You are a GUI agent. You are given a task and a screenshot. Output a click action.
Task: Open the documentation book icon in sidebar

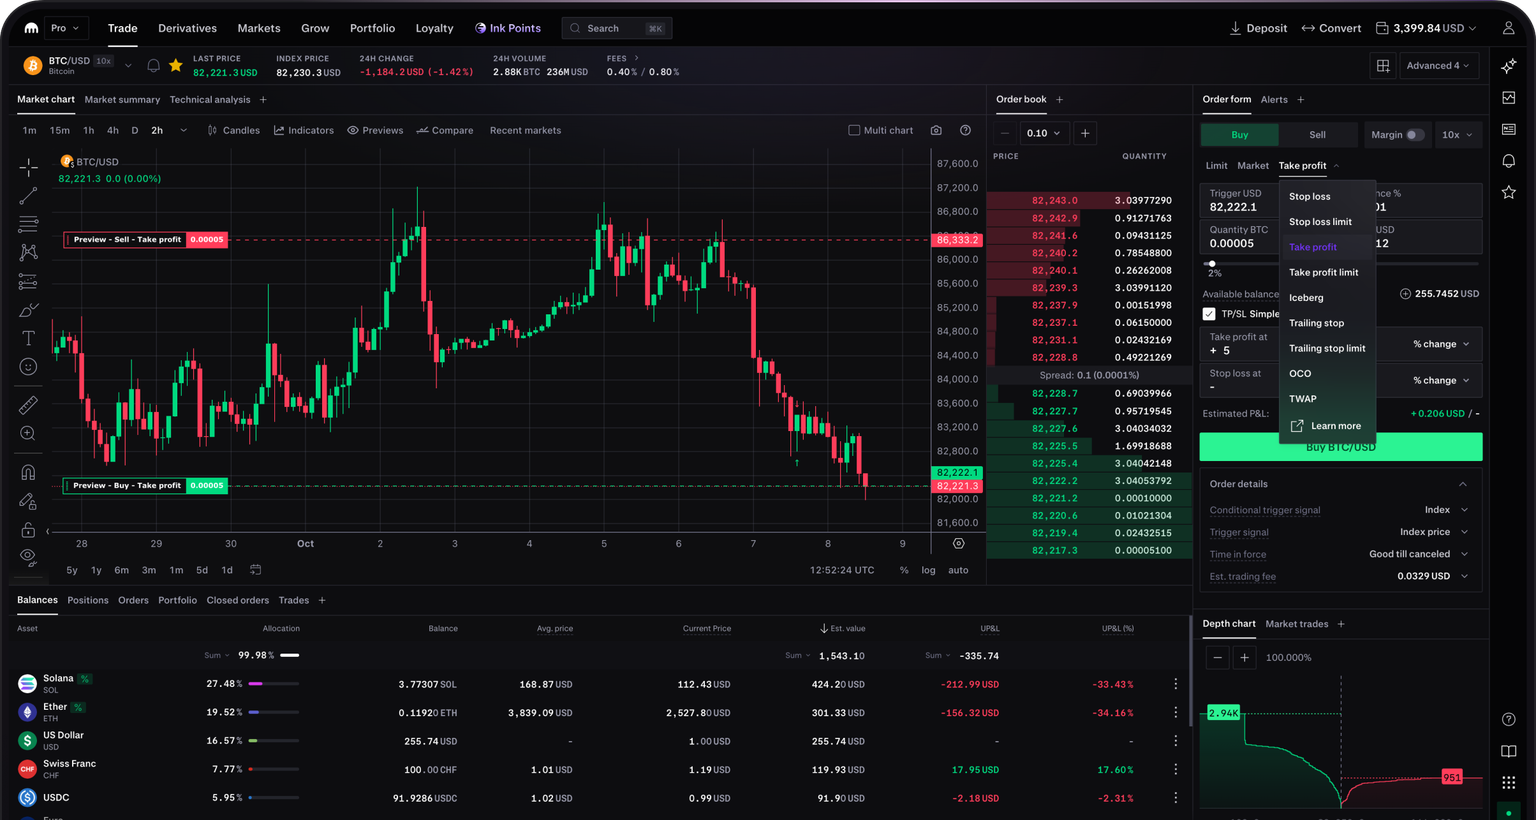tap(1508, 751)
